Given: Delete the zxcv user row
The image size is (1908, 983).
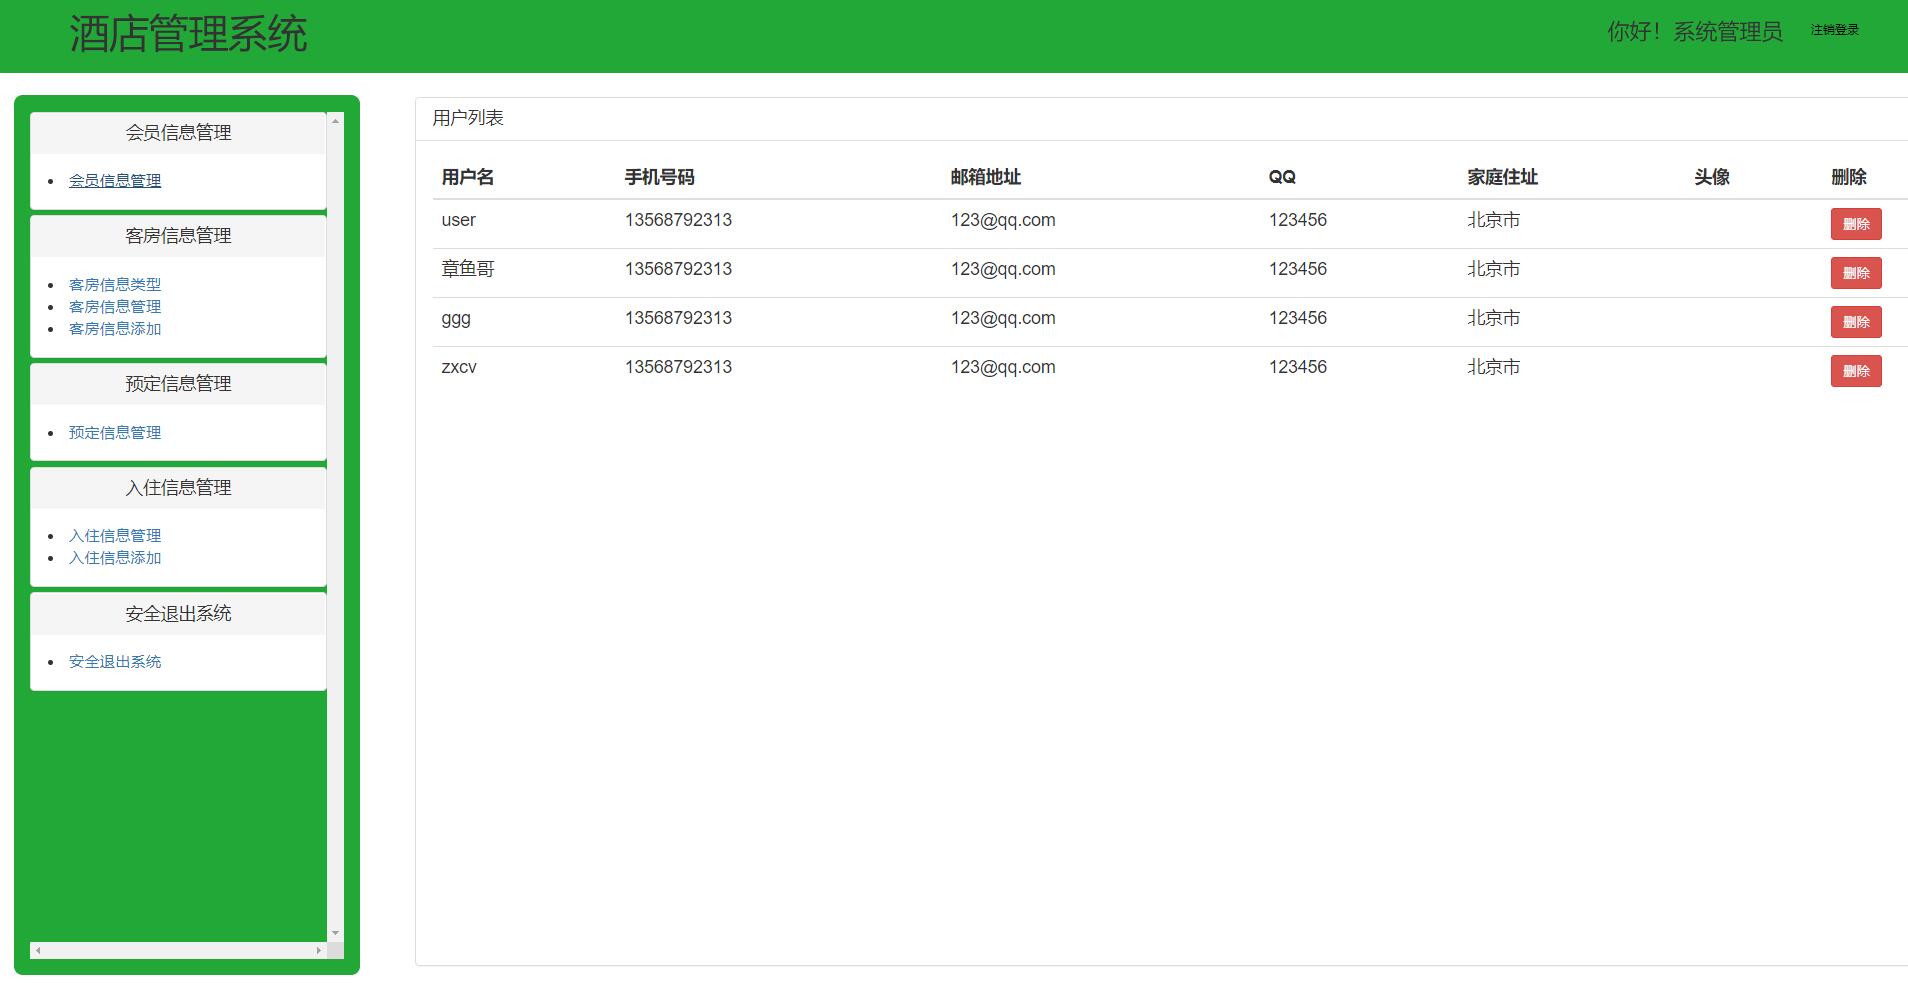Looking at the screenshot, I should 1856,371.
